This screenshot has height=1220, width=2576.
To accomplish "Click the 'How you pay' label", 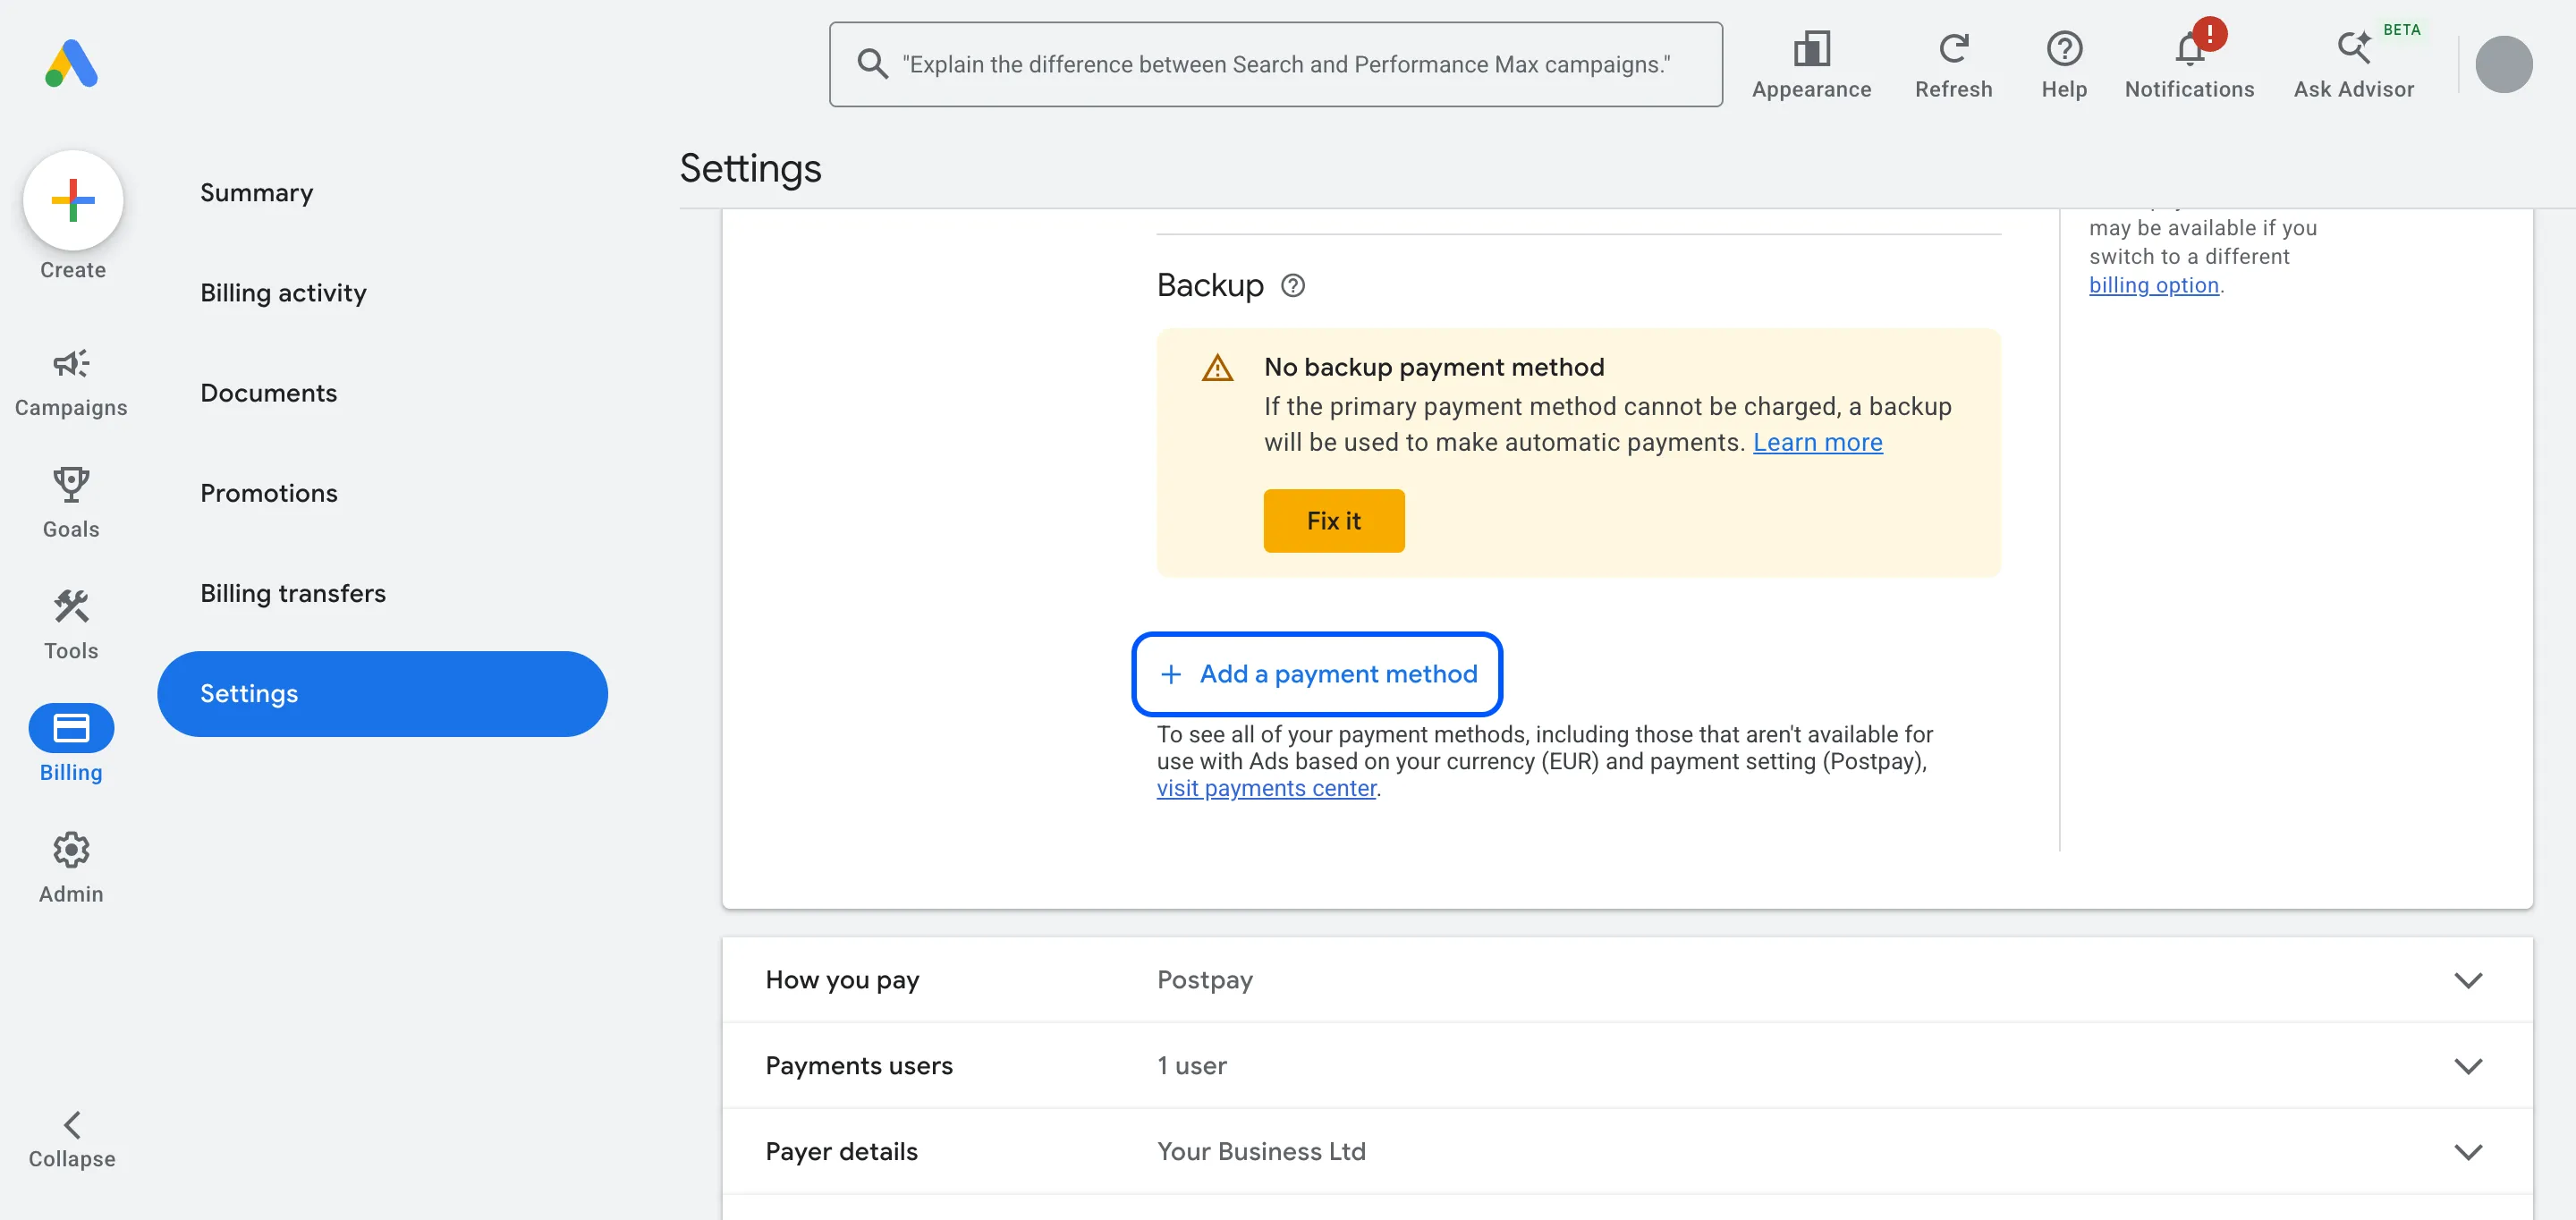I will coord(842,980).
